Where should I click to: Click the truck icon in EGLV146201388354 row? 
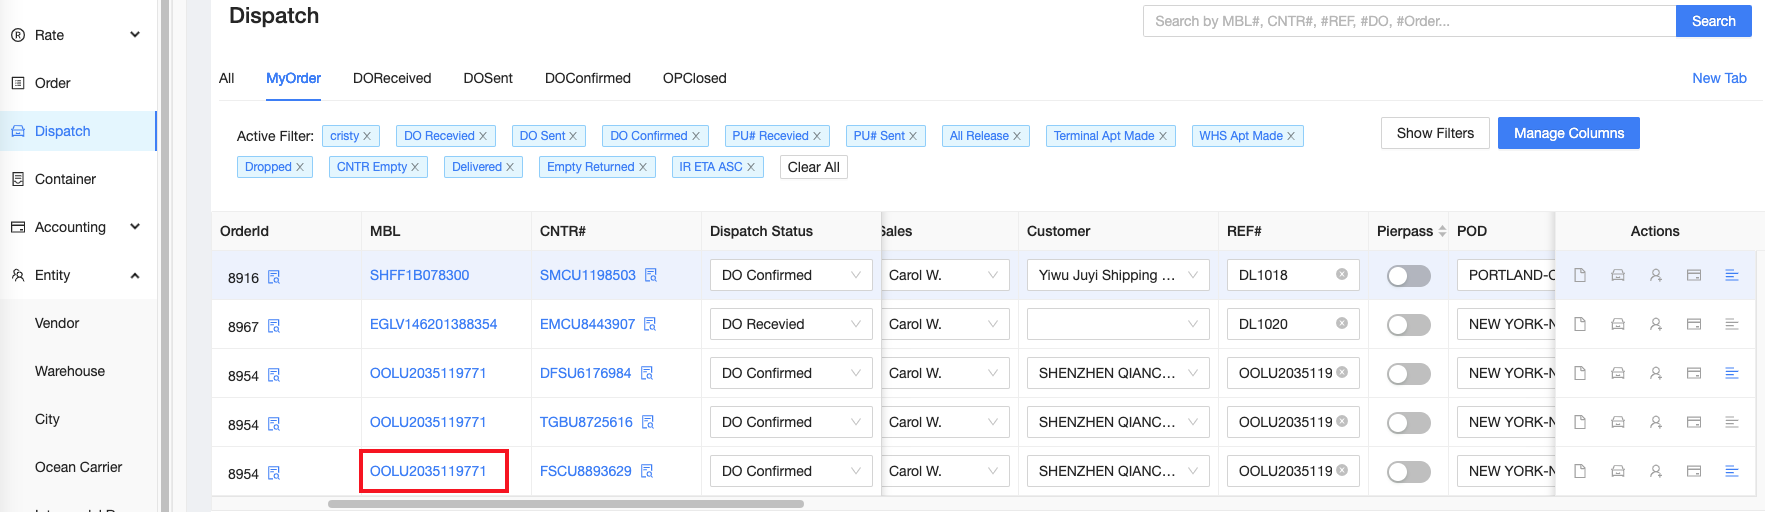coord(1618,324)
